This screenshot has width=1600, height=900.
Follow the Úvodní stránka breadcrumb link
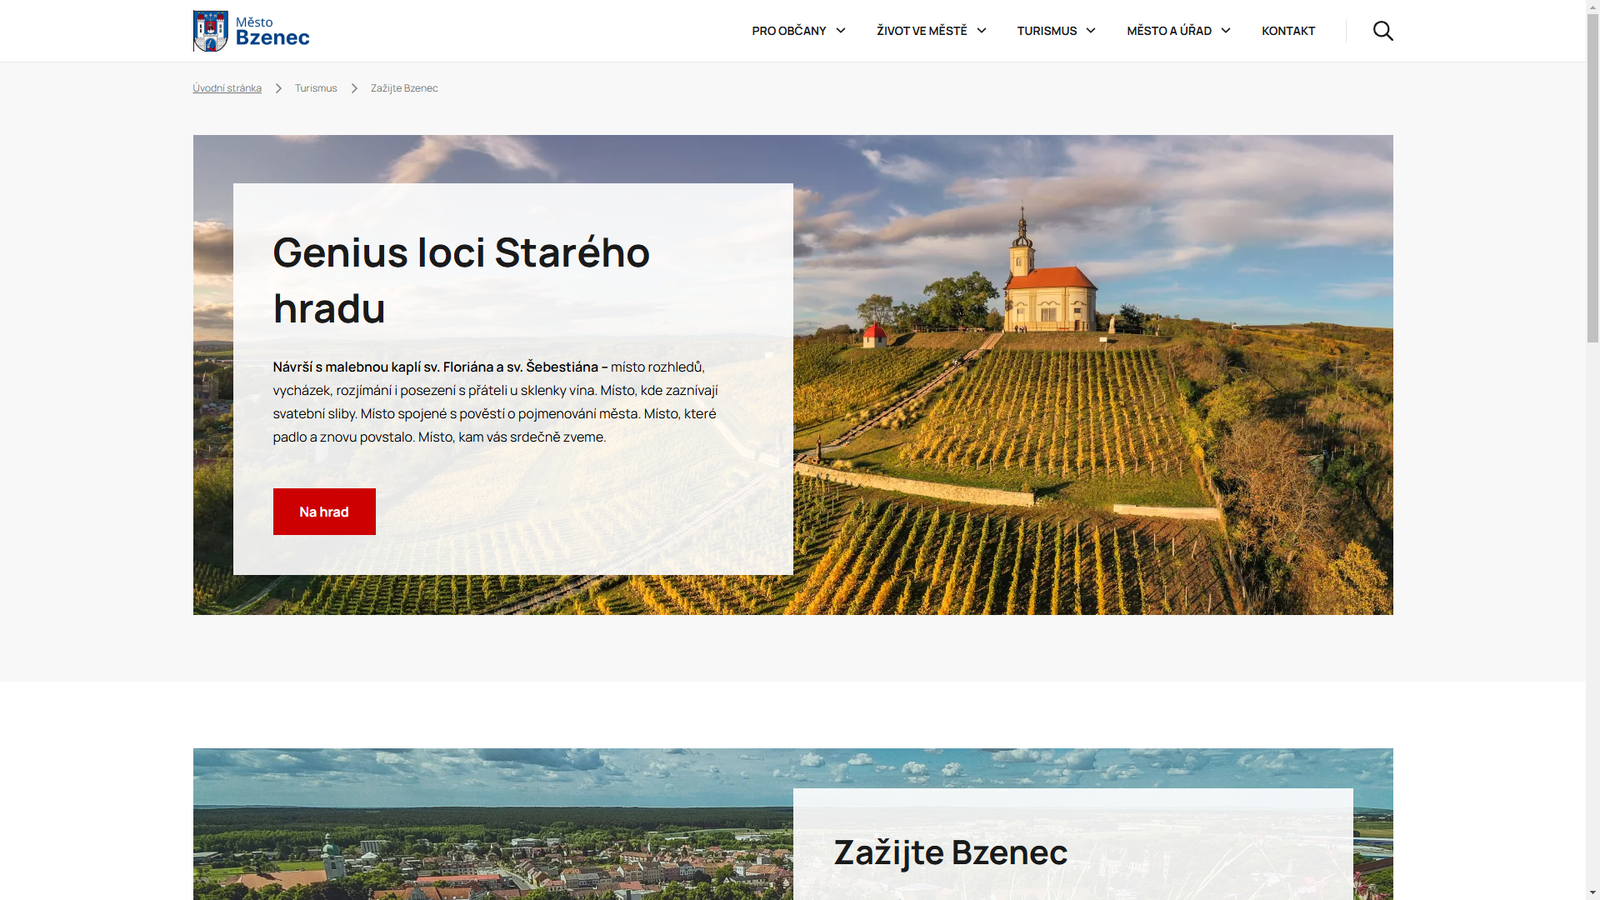[227, 88]
